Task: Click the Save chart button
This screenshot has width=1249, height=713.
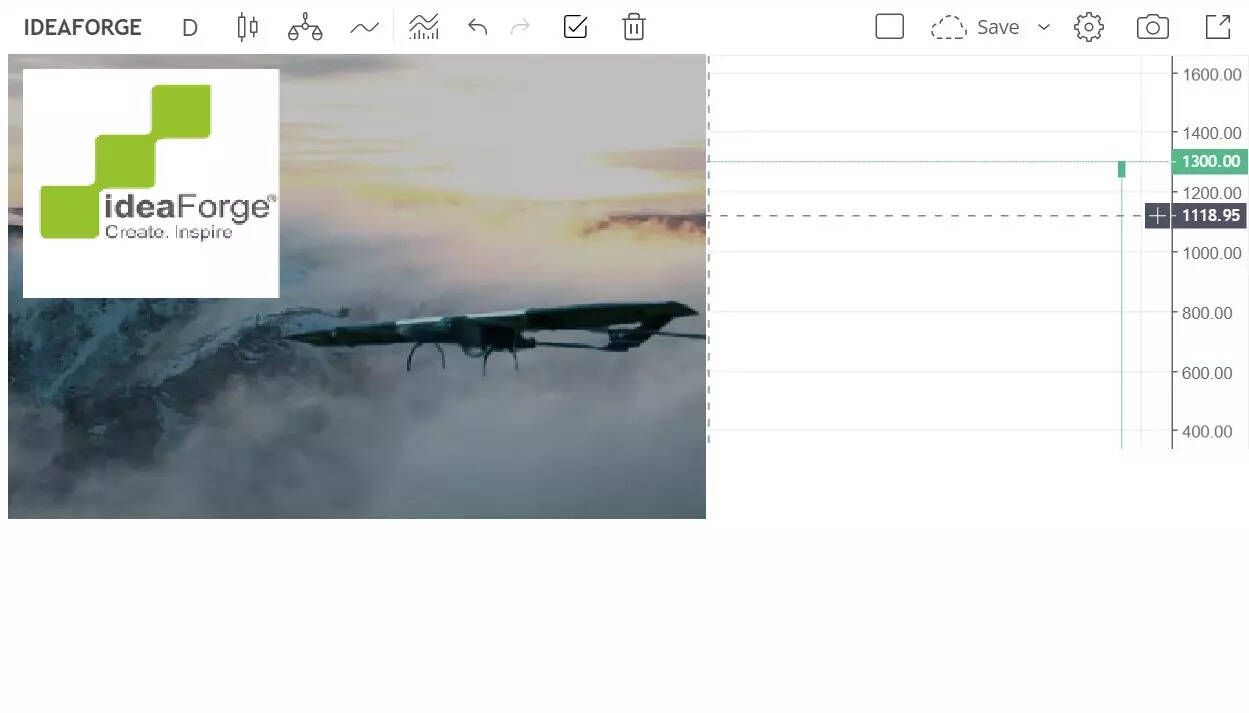Action: click(976, 27)
